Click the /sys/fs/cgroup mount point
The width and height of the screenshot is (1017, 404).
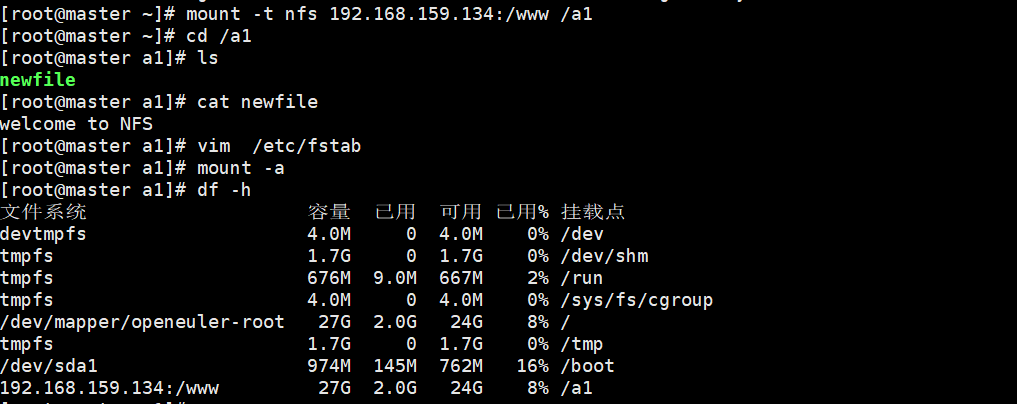point(636,300)
